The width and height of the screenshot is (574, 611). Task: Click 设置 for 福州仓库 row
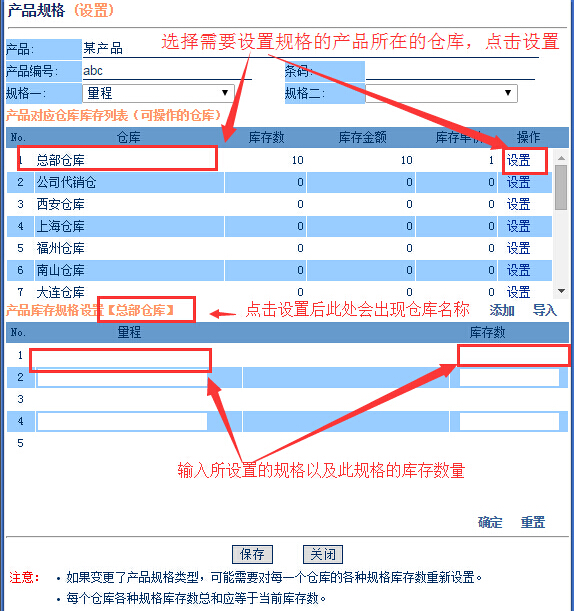point(518,248)
